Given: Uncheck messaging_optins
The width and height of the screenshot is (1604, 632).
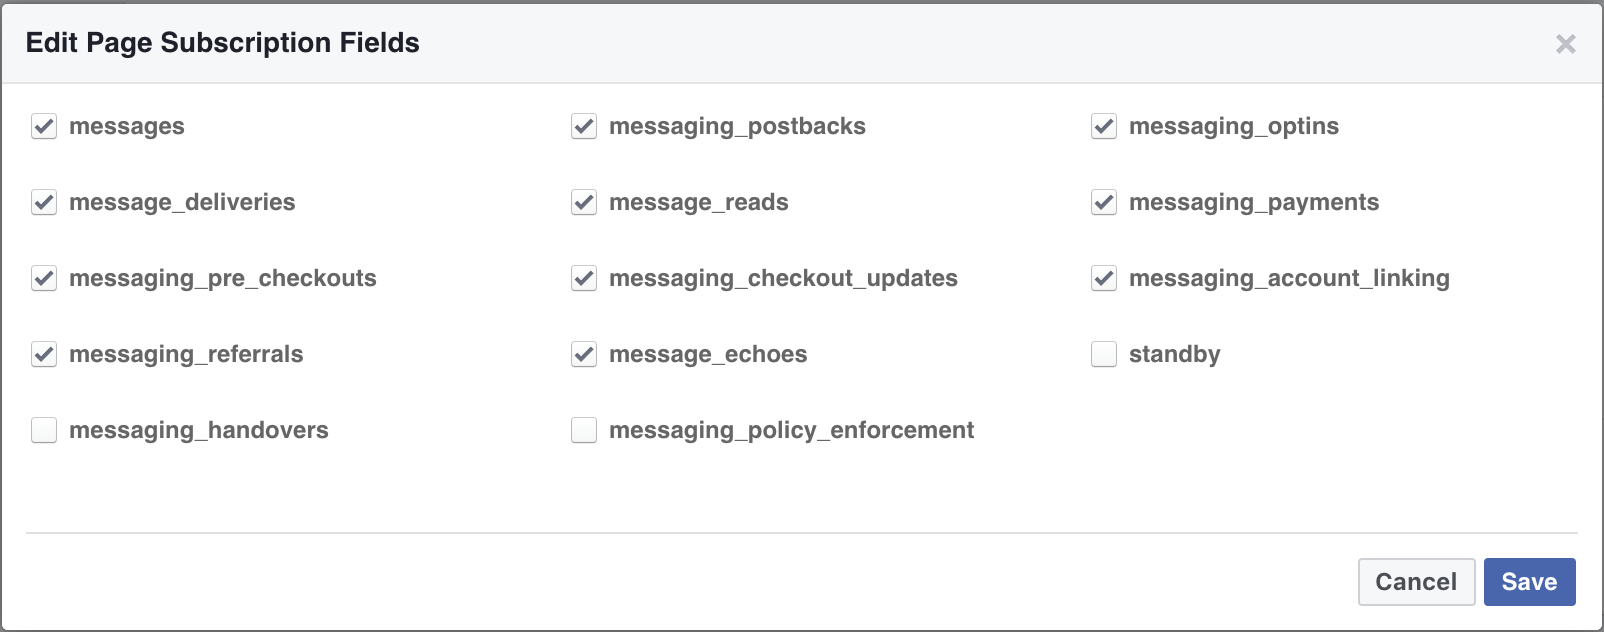Looking at the screenshot, I should coord(1104,126).
